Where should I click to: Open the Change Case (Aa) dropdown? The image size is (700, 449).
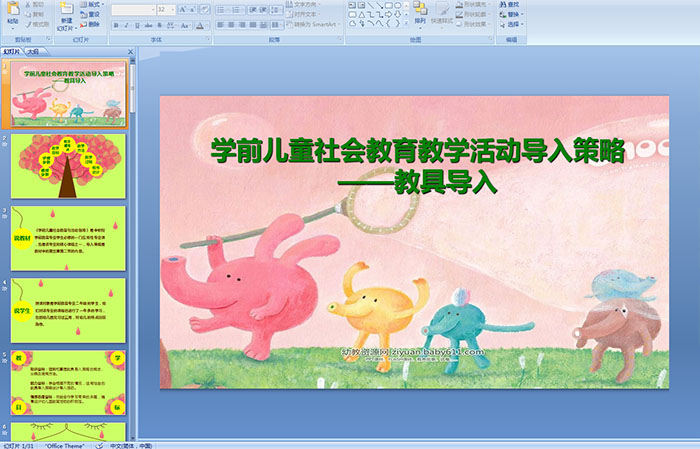coord(185,25)
